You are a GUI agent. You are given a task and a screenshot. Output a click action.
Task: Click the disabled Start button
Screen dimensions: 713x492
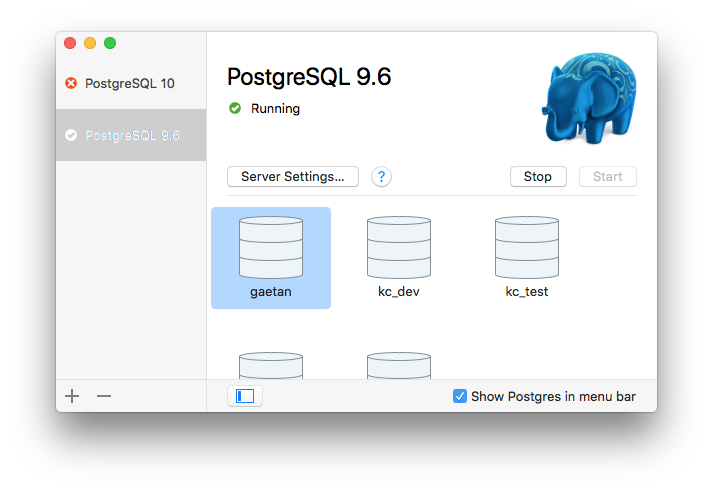[608, 177]
